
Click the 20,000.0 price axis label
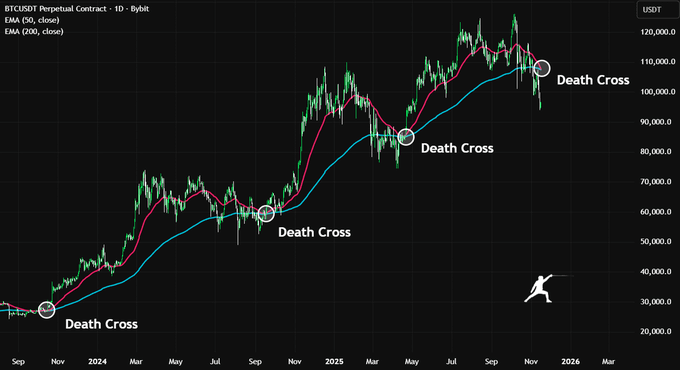[x=657, y=331]
